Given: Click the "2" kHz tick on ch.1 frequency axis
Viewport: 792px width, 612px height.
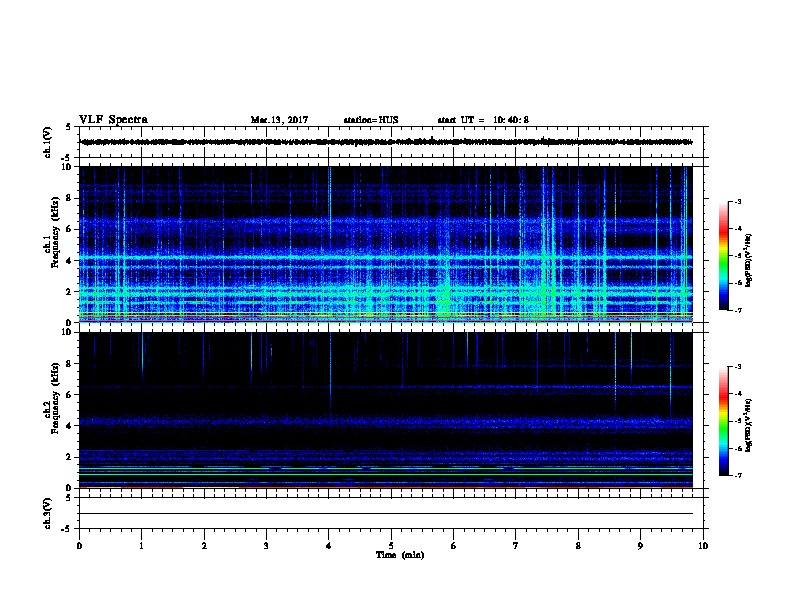Looking at the screenshot, I should pos(69,291).
